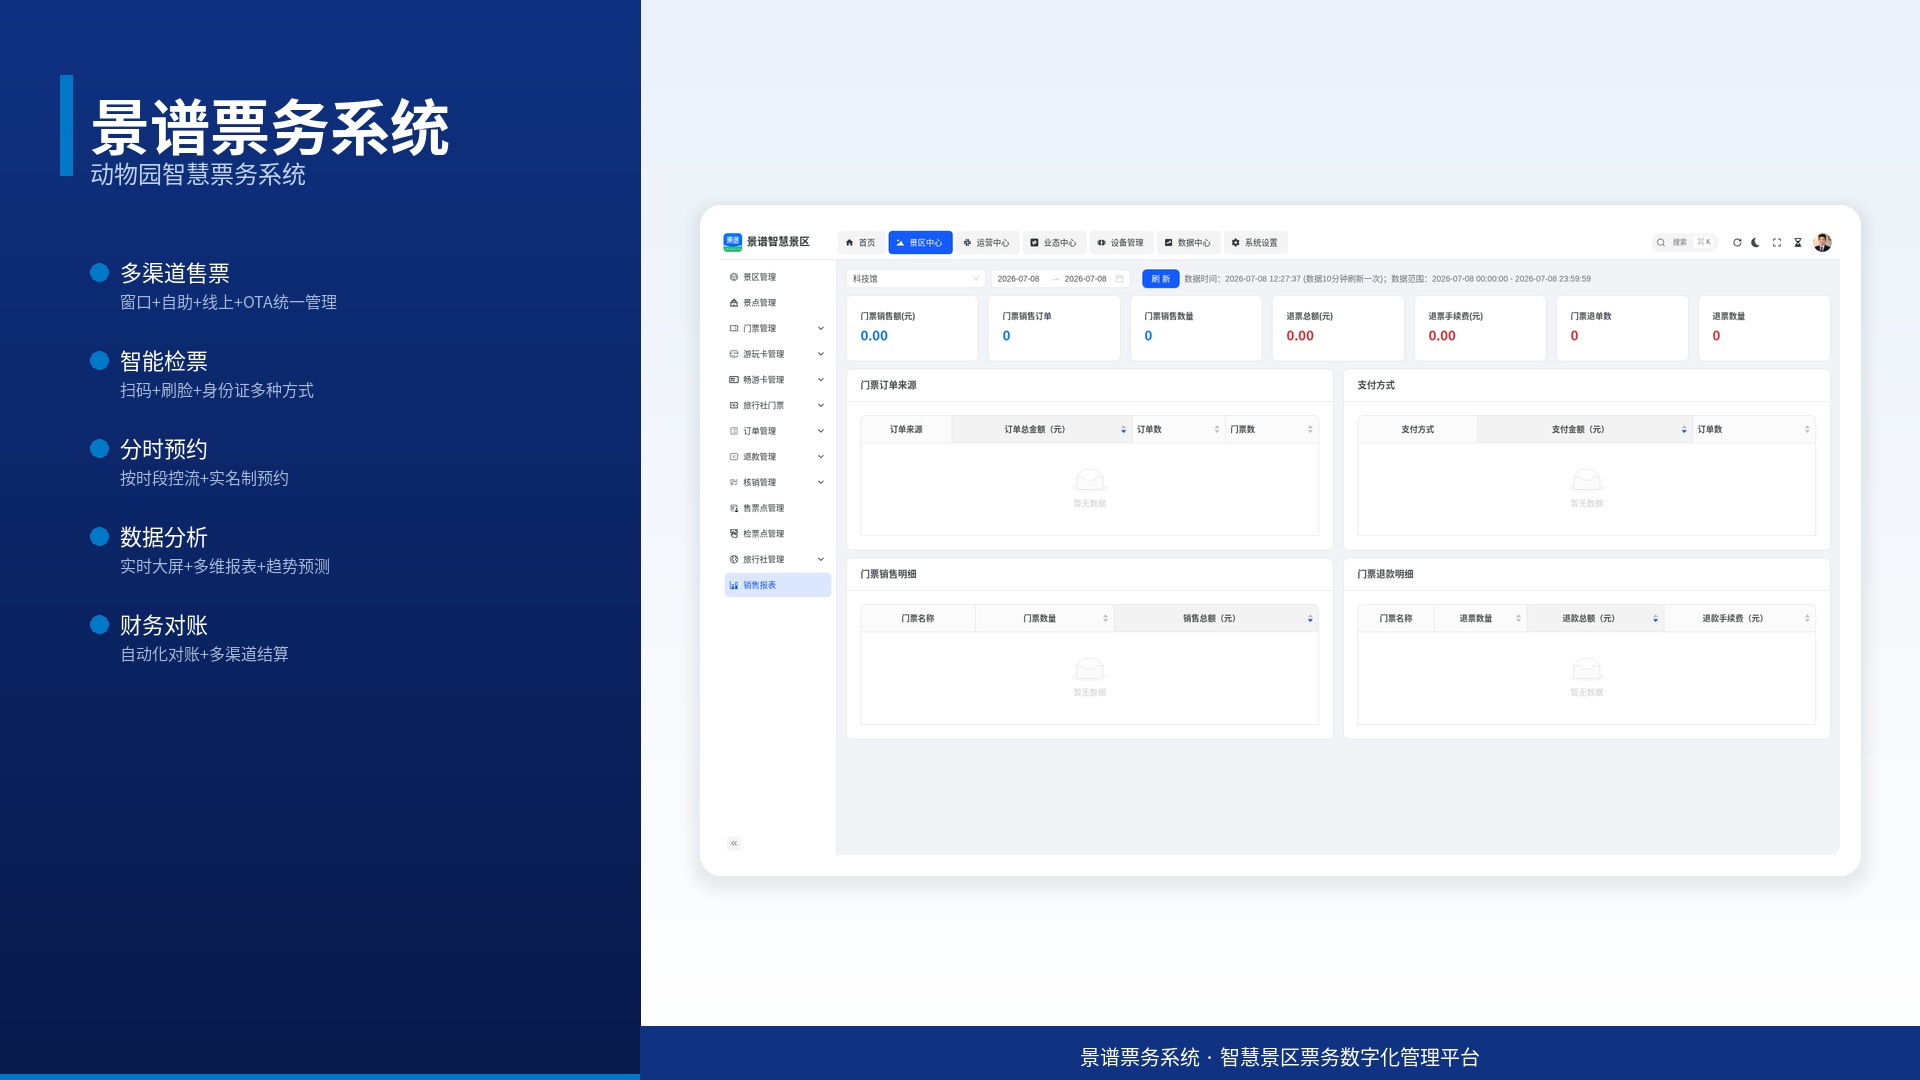Click the 刷新 button
Image resolution: width=1920 pixels, height=1080 pixels.
pos(1161,279)
